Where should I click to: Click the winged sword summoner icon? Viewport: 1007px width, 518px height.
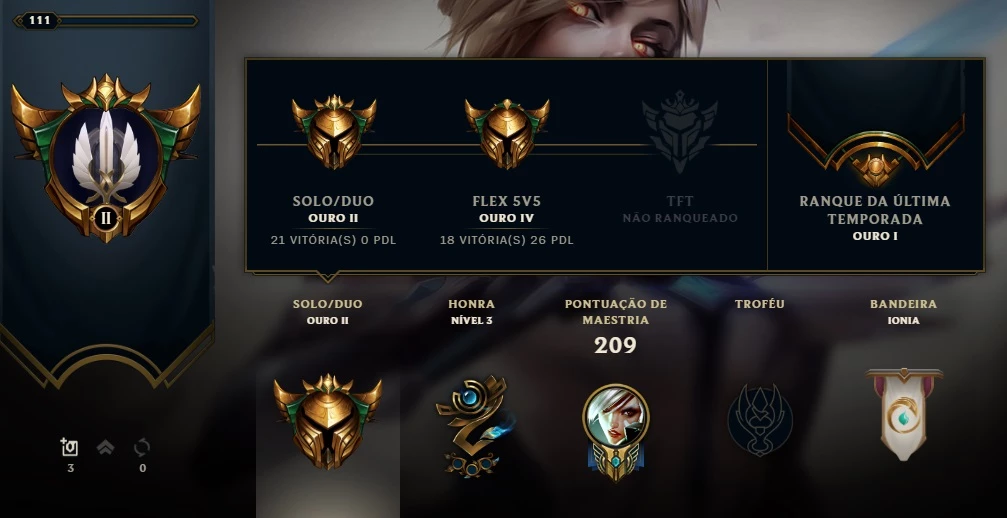click(x=105, y=157)
